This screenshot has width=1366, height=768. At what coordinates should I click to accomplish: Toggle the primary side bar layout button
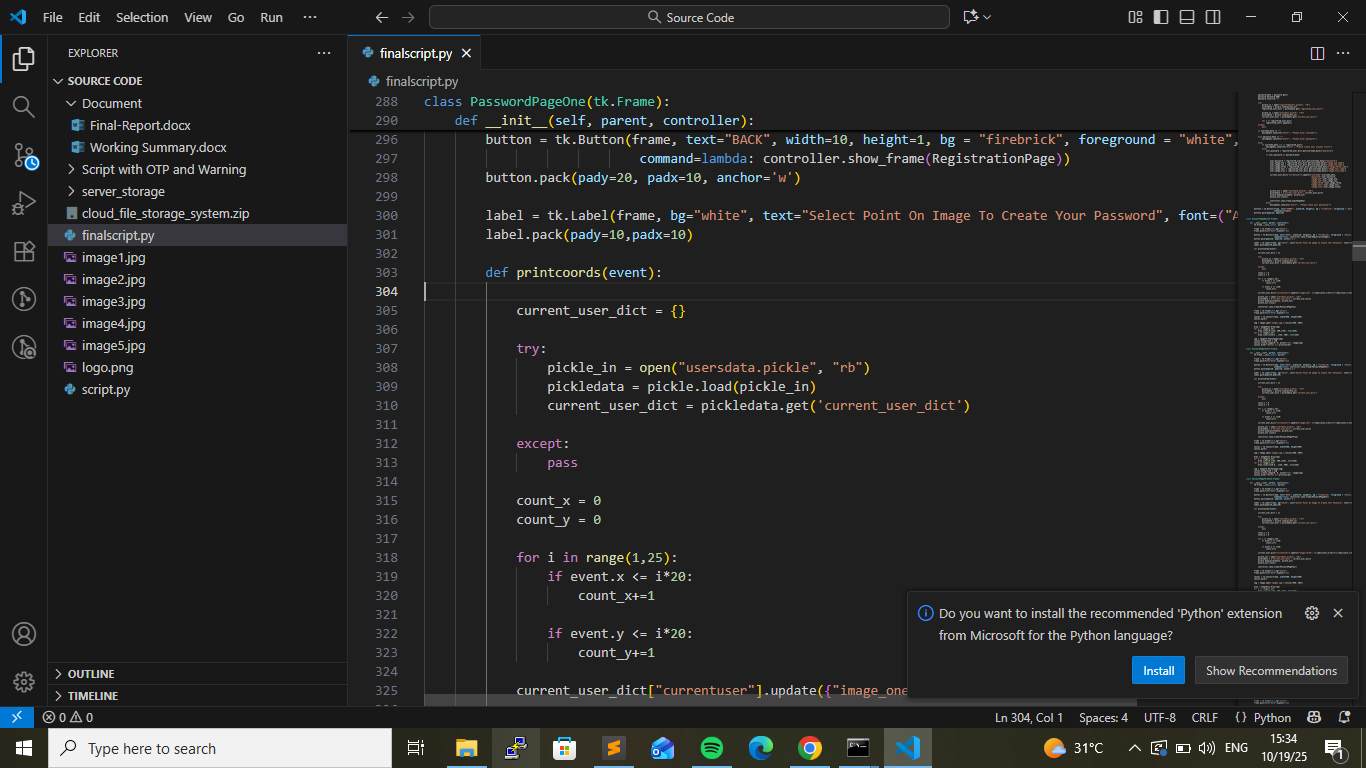pos(1161,17)
